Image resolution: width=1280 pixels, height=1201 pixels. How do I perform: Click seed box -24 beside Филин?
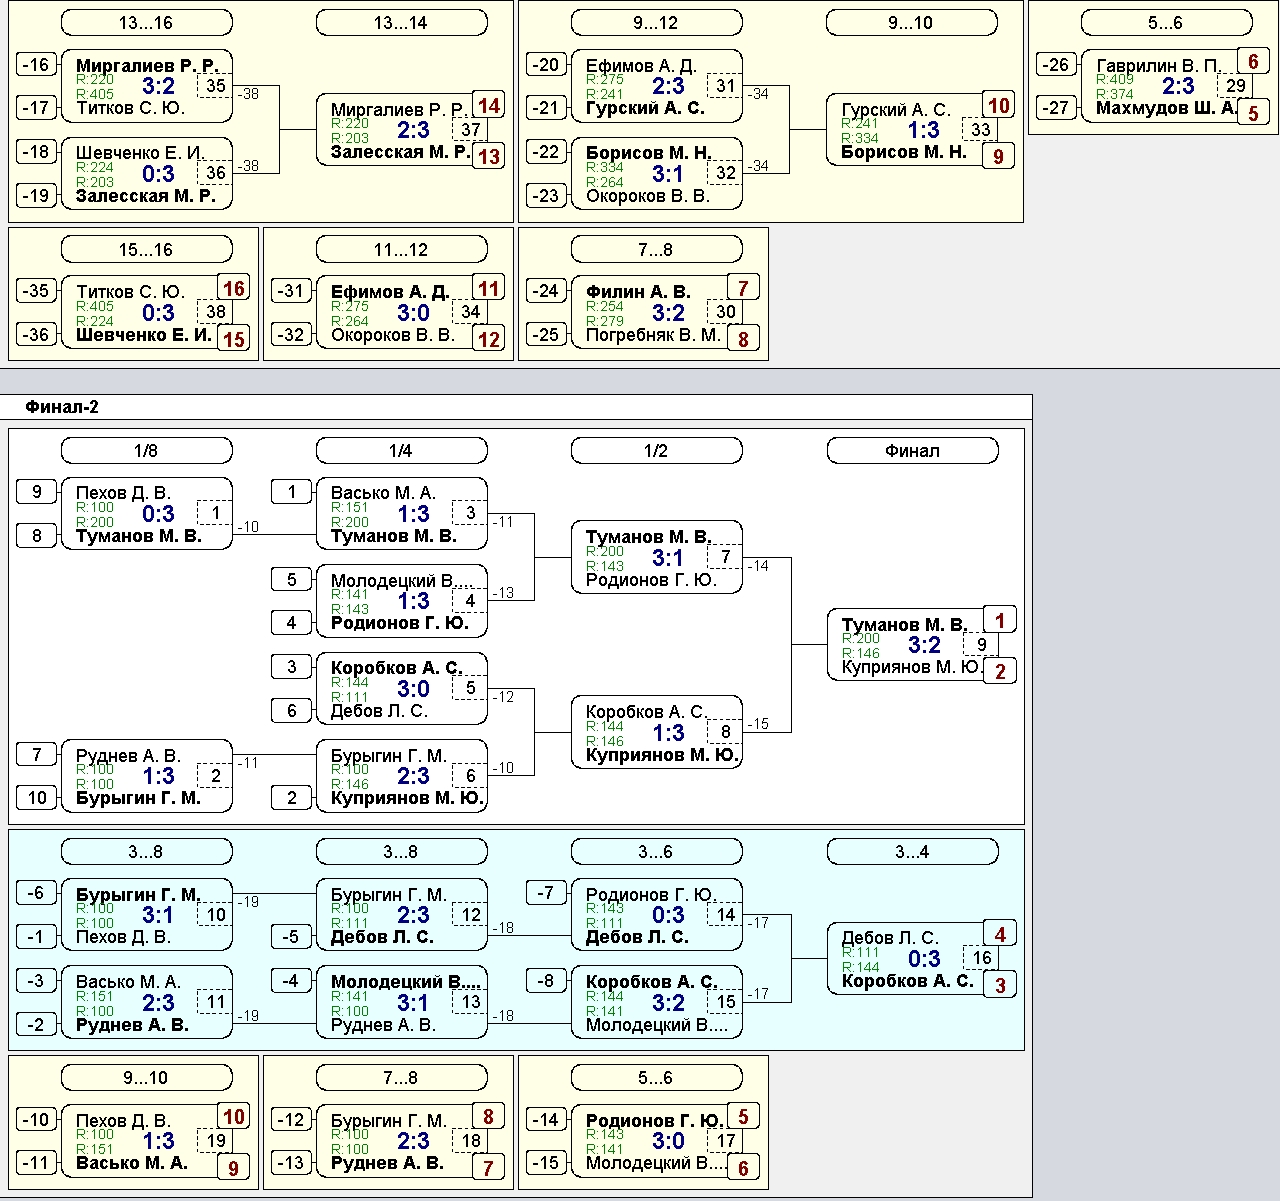(546, 291)
